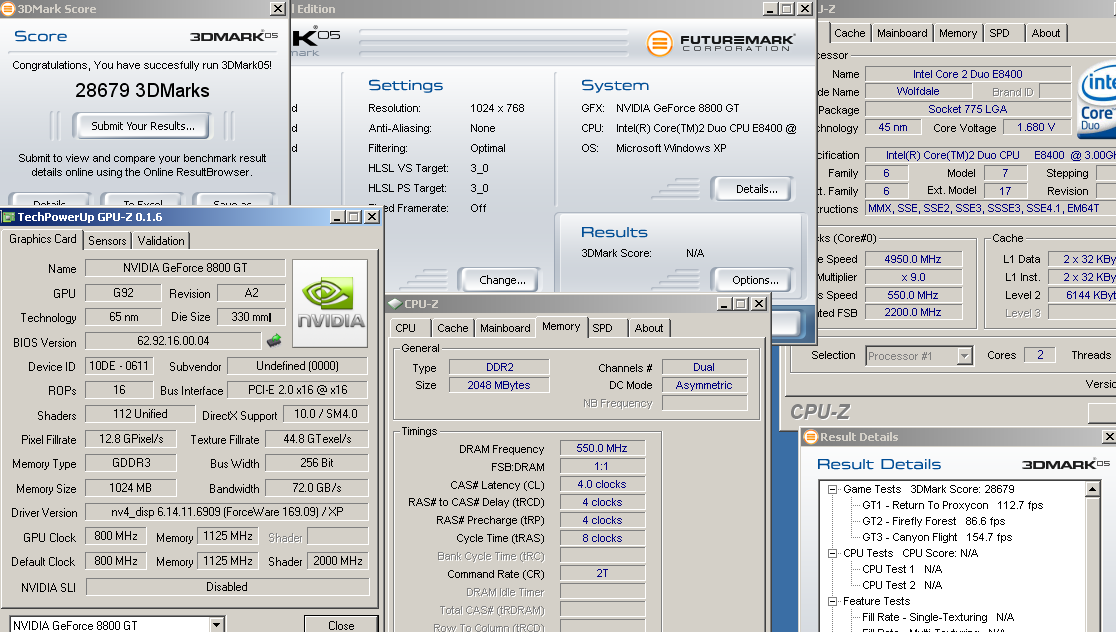Select the CPU Test 1 row
This screenshot has width=1116, height=632.
tap(902, 569)
